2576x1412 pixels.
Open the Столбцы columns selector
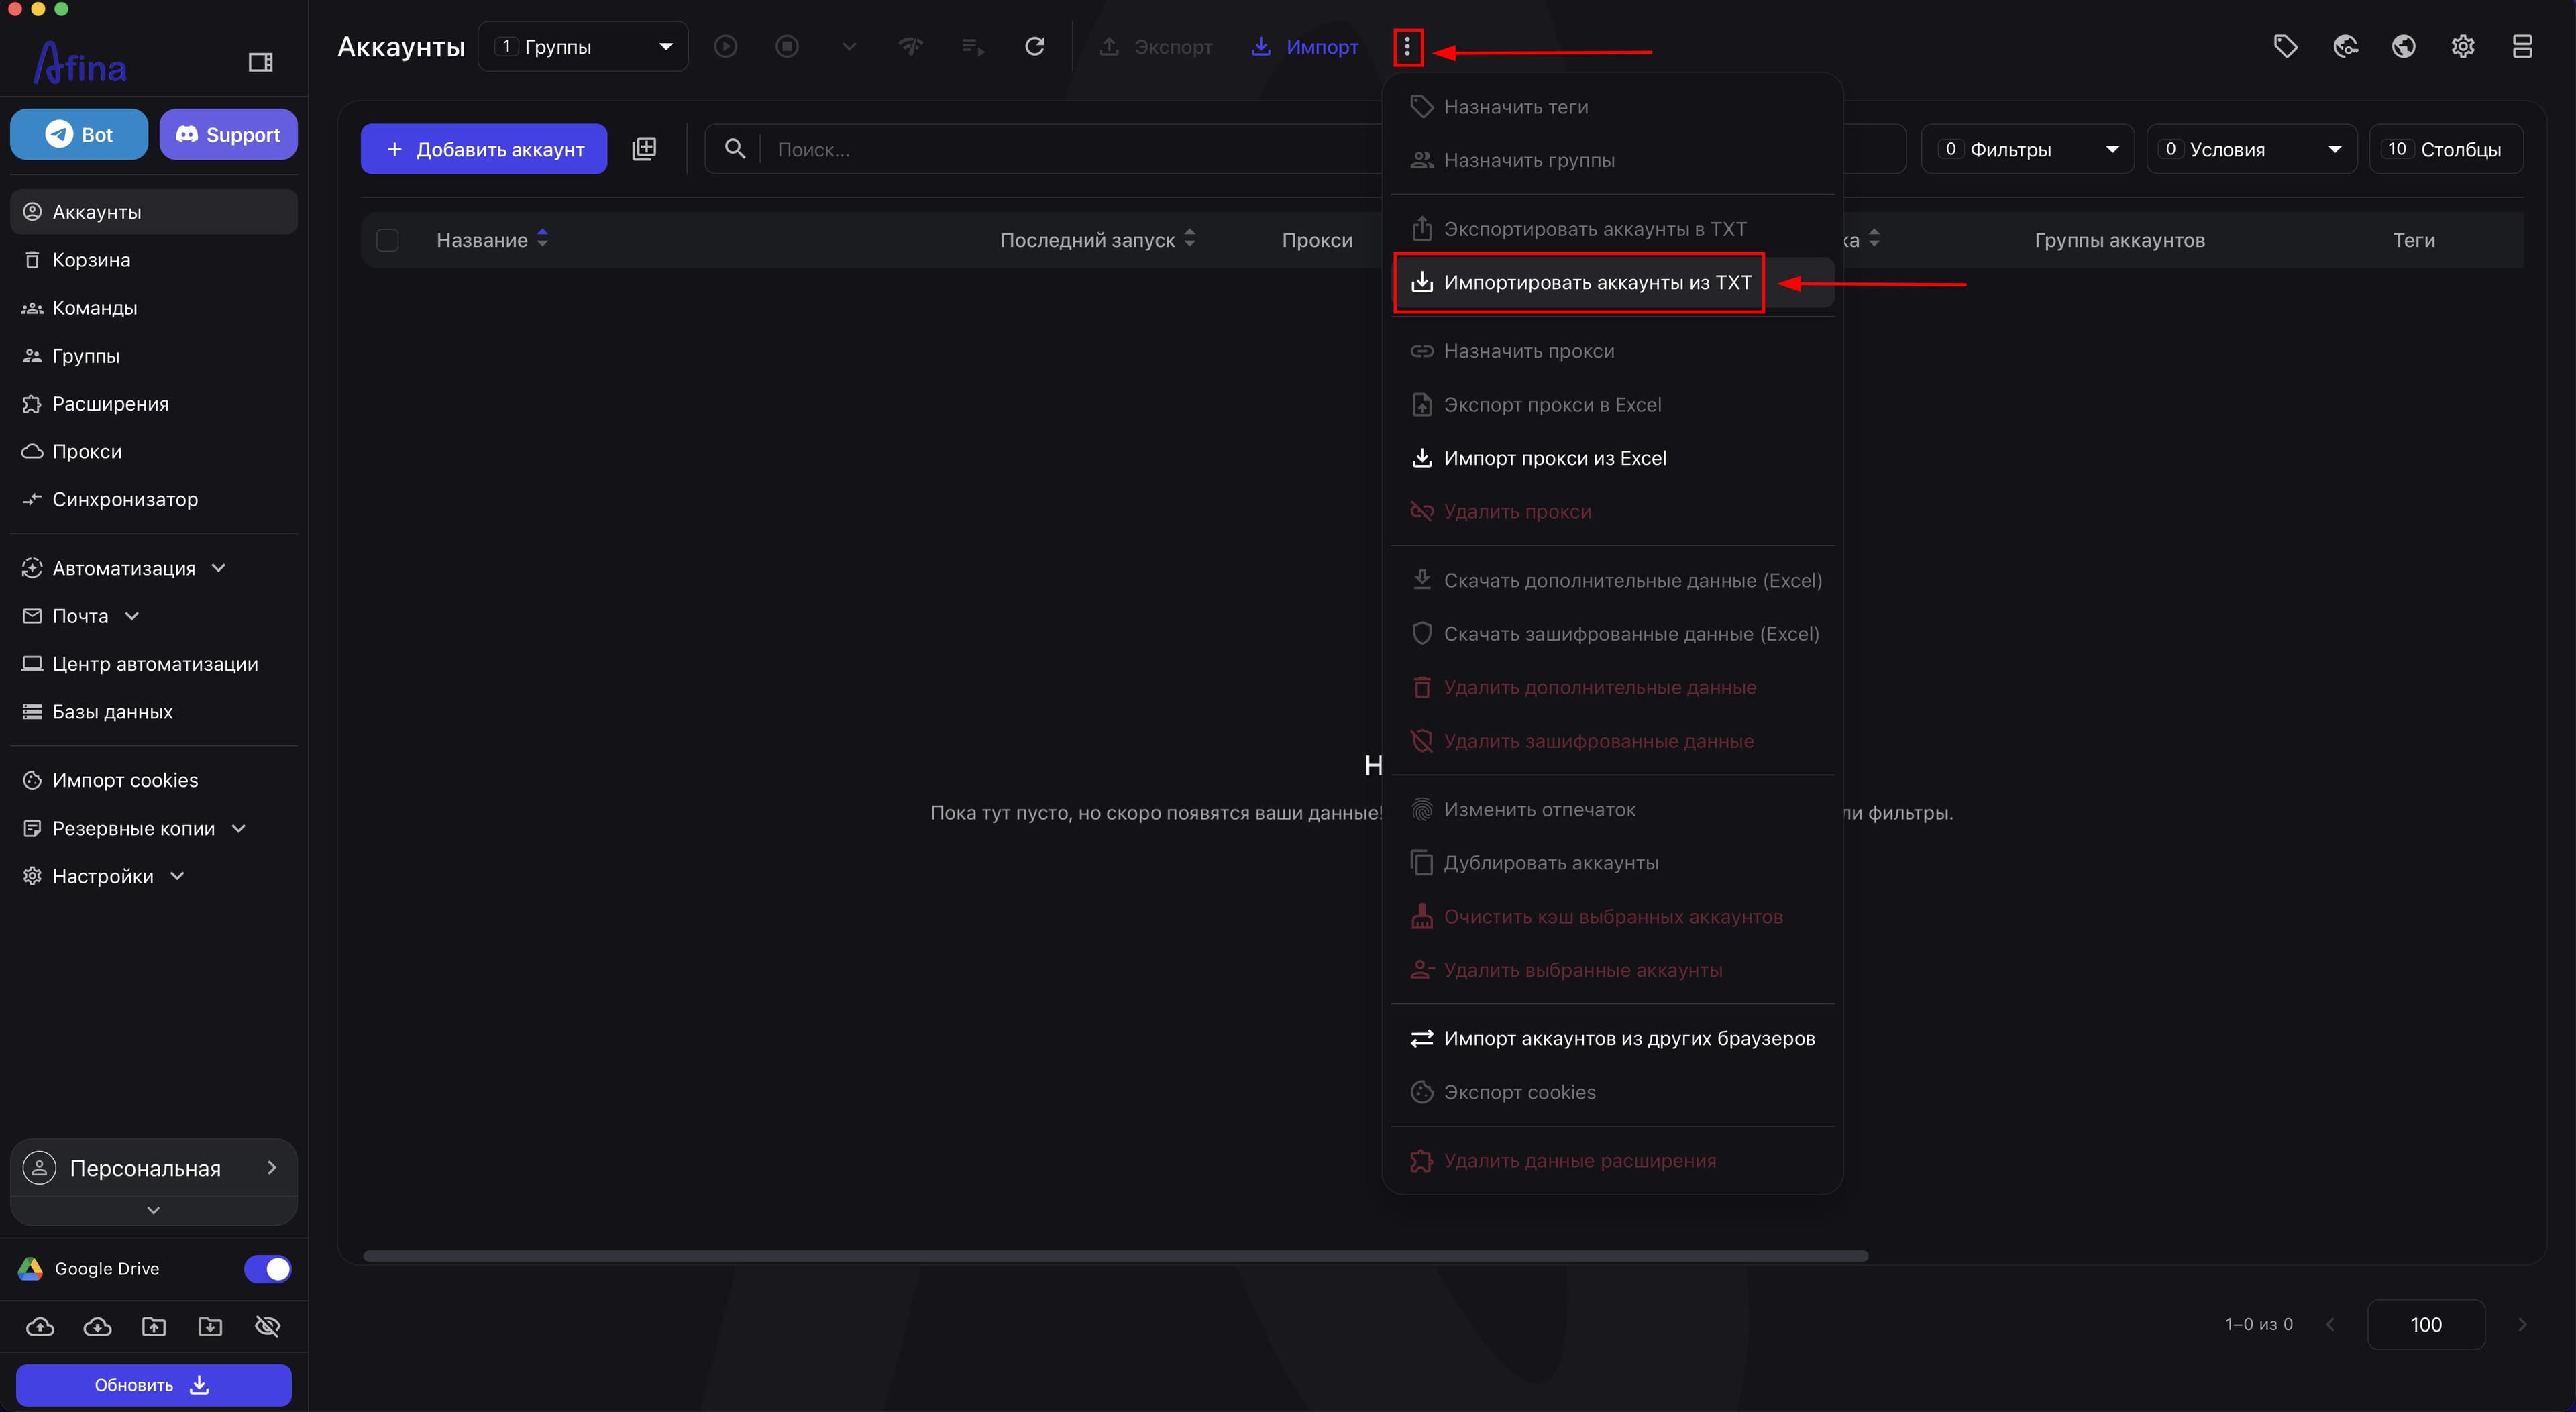point(2446,149)
